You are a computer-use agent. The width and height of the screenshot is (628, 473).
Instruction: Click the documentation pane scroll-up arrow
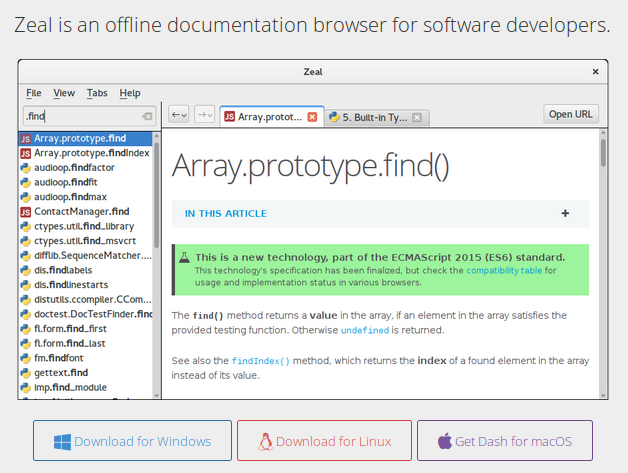click(x=603, y=133)
